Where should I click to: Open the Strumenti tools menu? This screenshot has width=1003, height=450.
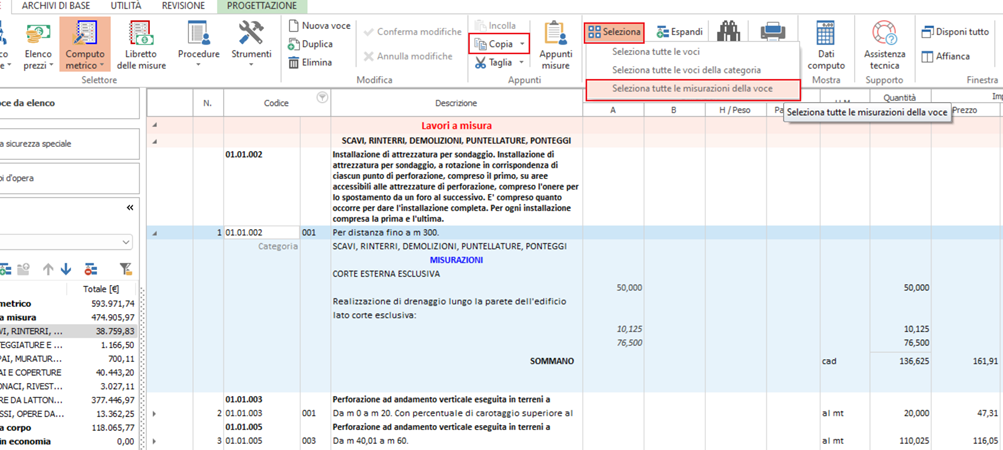(x=251, y=44)
